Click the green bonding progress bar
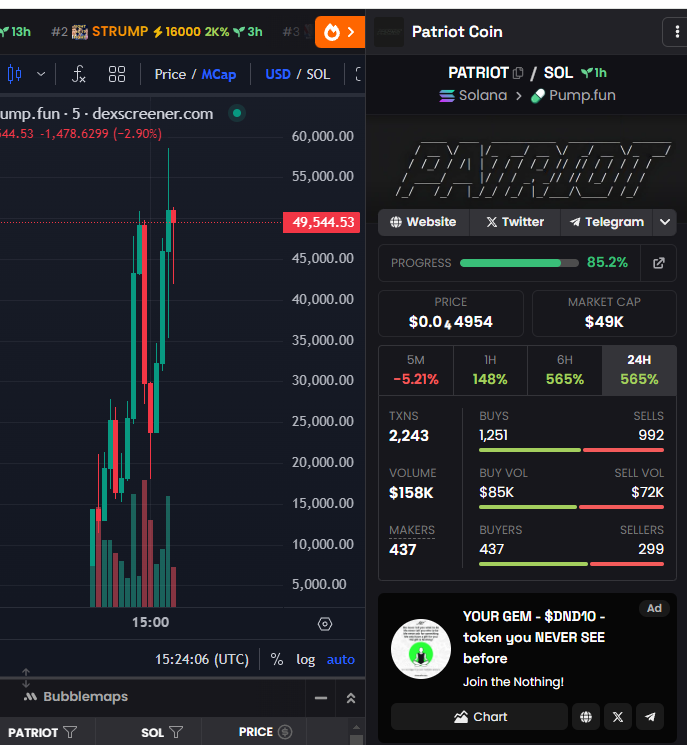The height and width of the screenshot is (745, 687). (519, 263)
